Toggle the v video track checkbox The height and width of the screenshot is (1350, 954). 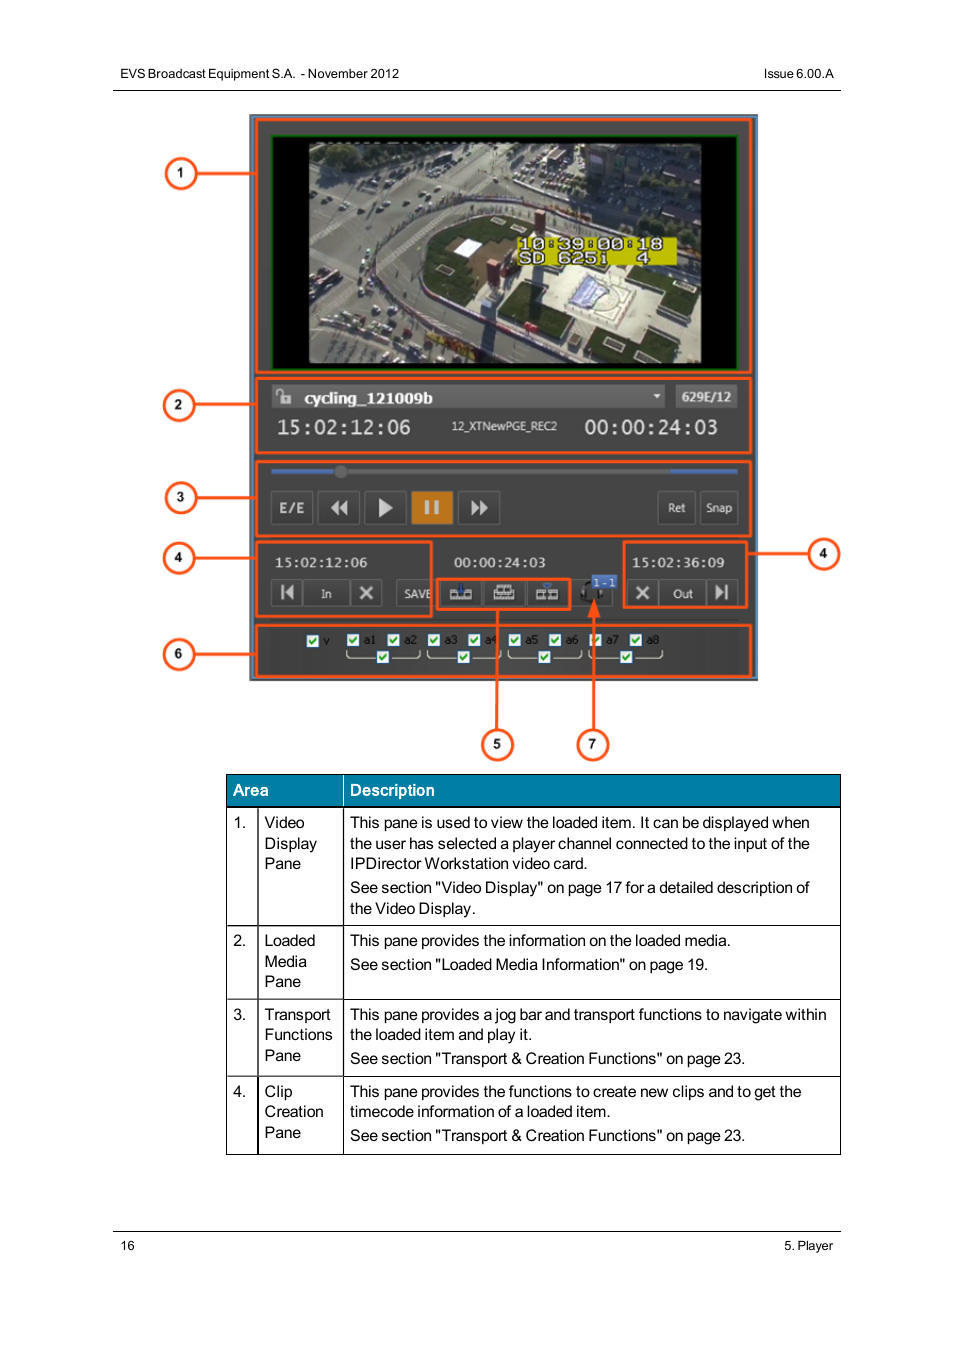[313, 641]
